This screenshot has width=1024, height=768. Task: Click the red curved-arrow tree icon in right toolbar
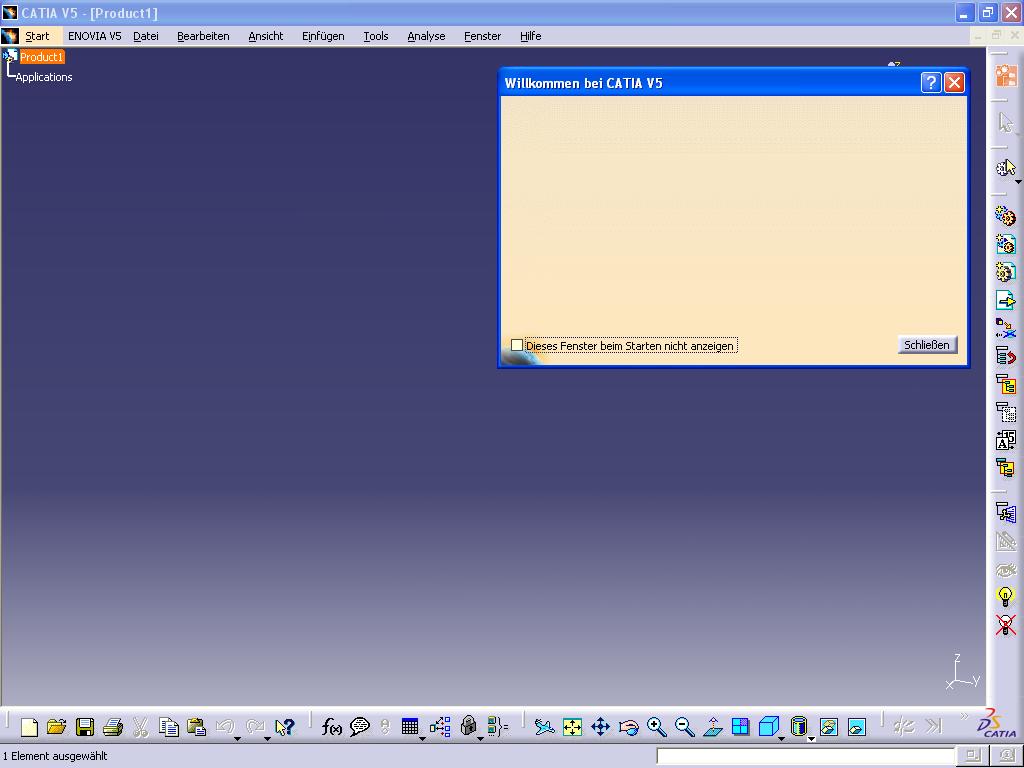(1006, 356)
